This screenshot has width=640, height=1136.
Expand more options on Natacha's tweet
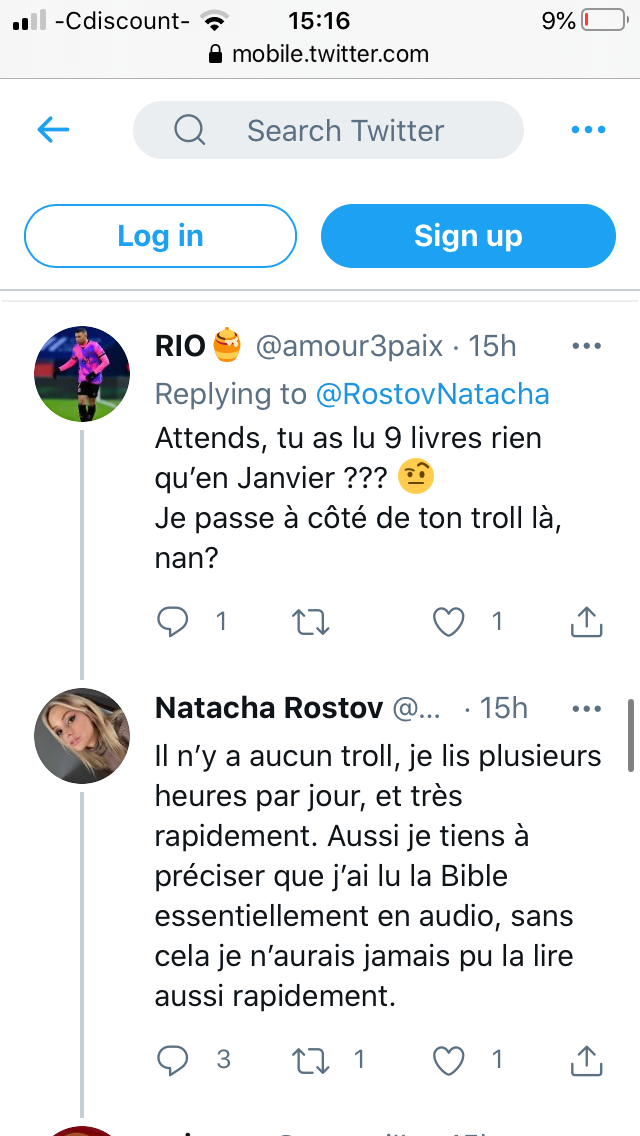point(586,709)
